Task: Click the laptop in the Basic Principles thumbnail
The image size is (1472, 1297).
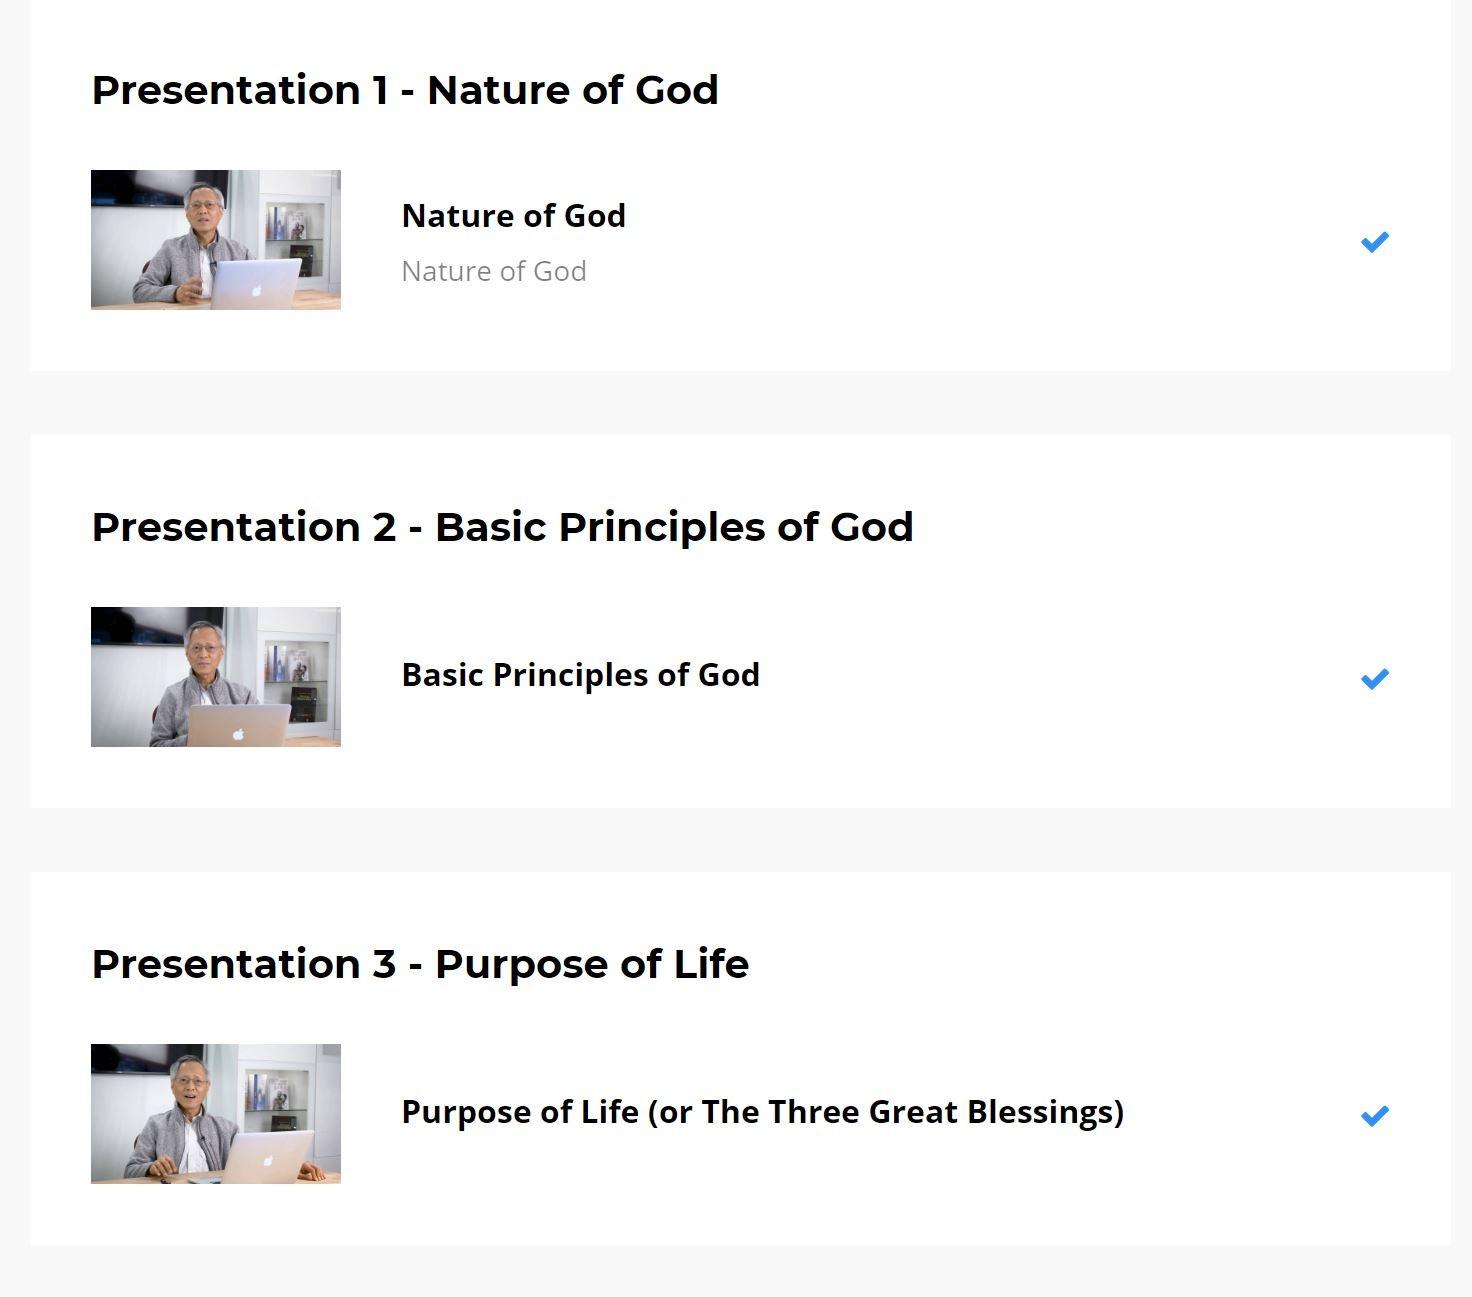Action: click(238, 725)
